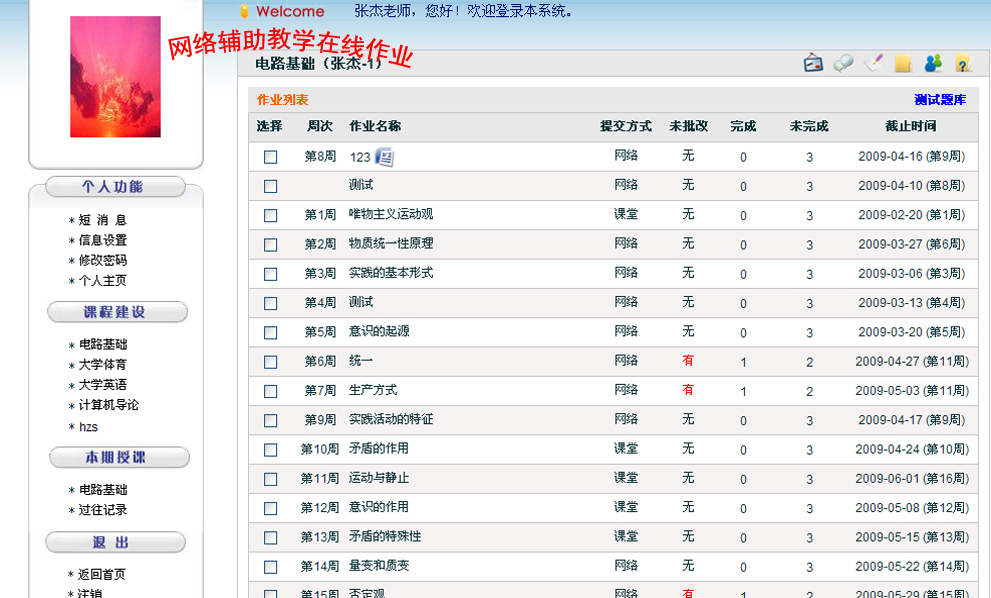Image resolution: width=991 pixels, height=598 pixels.
Task: Click the sunset profile picture
Action: tap(115, 77)
